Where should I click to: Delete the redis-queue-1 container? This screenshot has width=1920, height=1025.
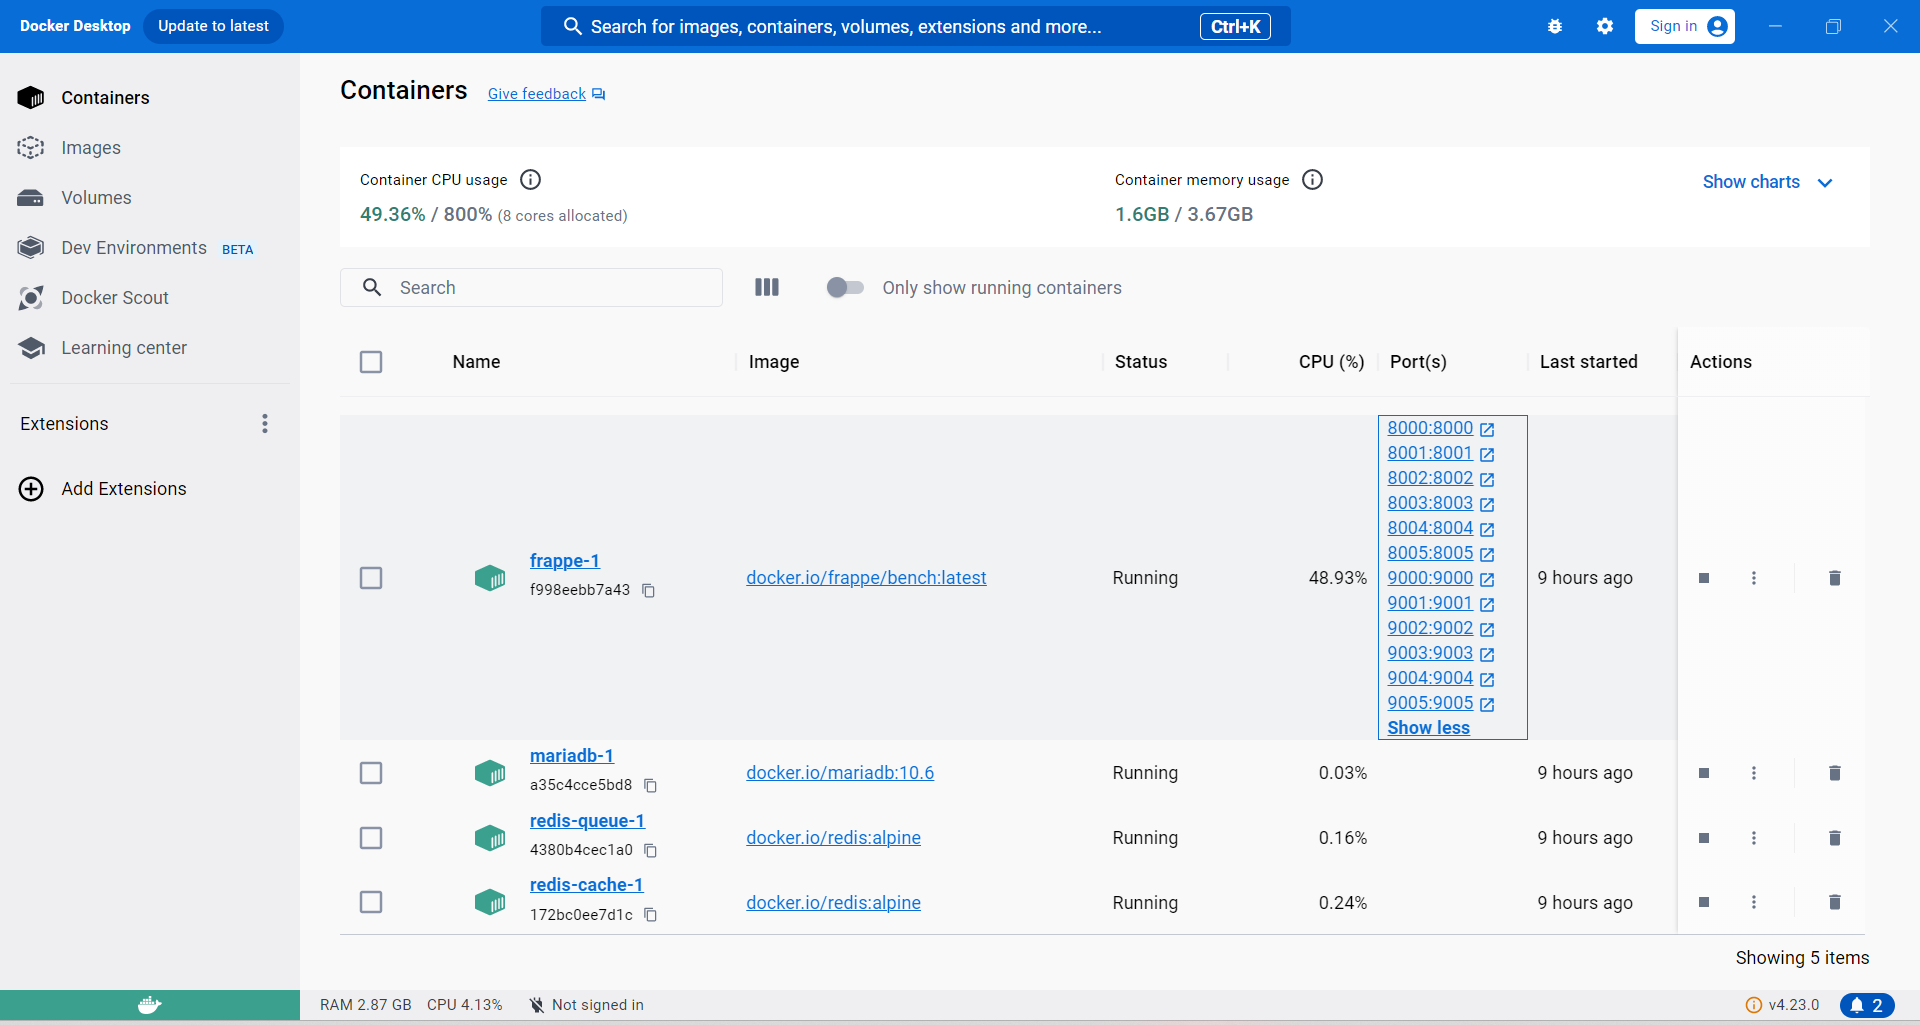(1835, 838)
